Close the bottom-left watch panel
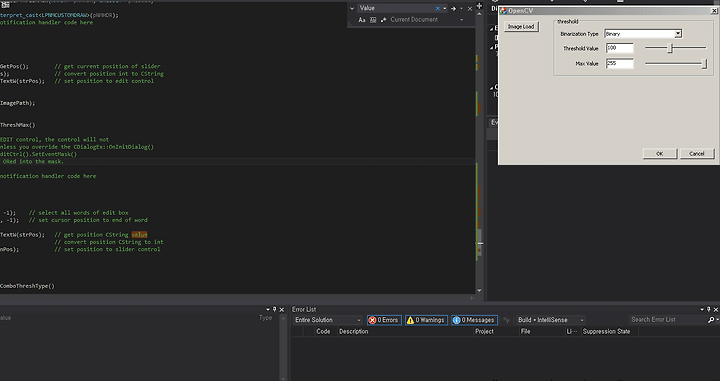This screenshot has width=720, height=381. coord(282,309)
